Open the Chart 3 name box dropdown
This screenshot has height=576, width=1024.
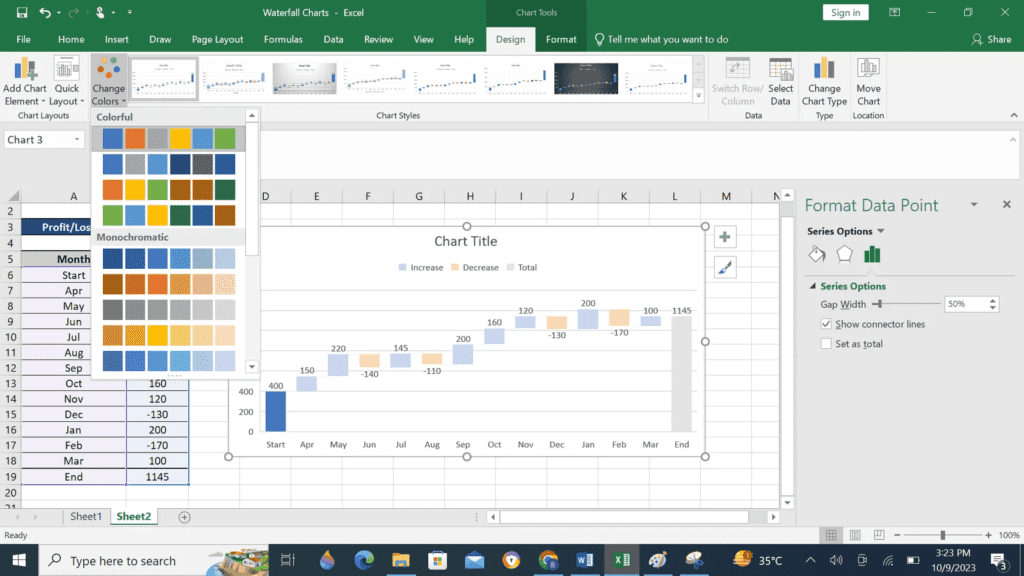[x=77, y=139]
